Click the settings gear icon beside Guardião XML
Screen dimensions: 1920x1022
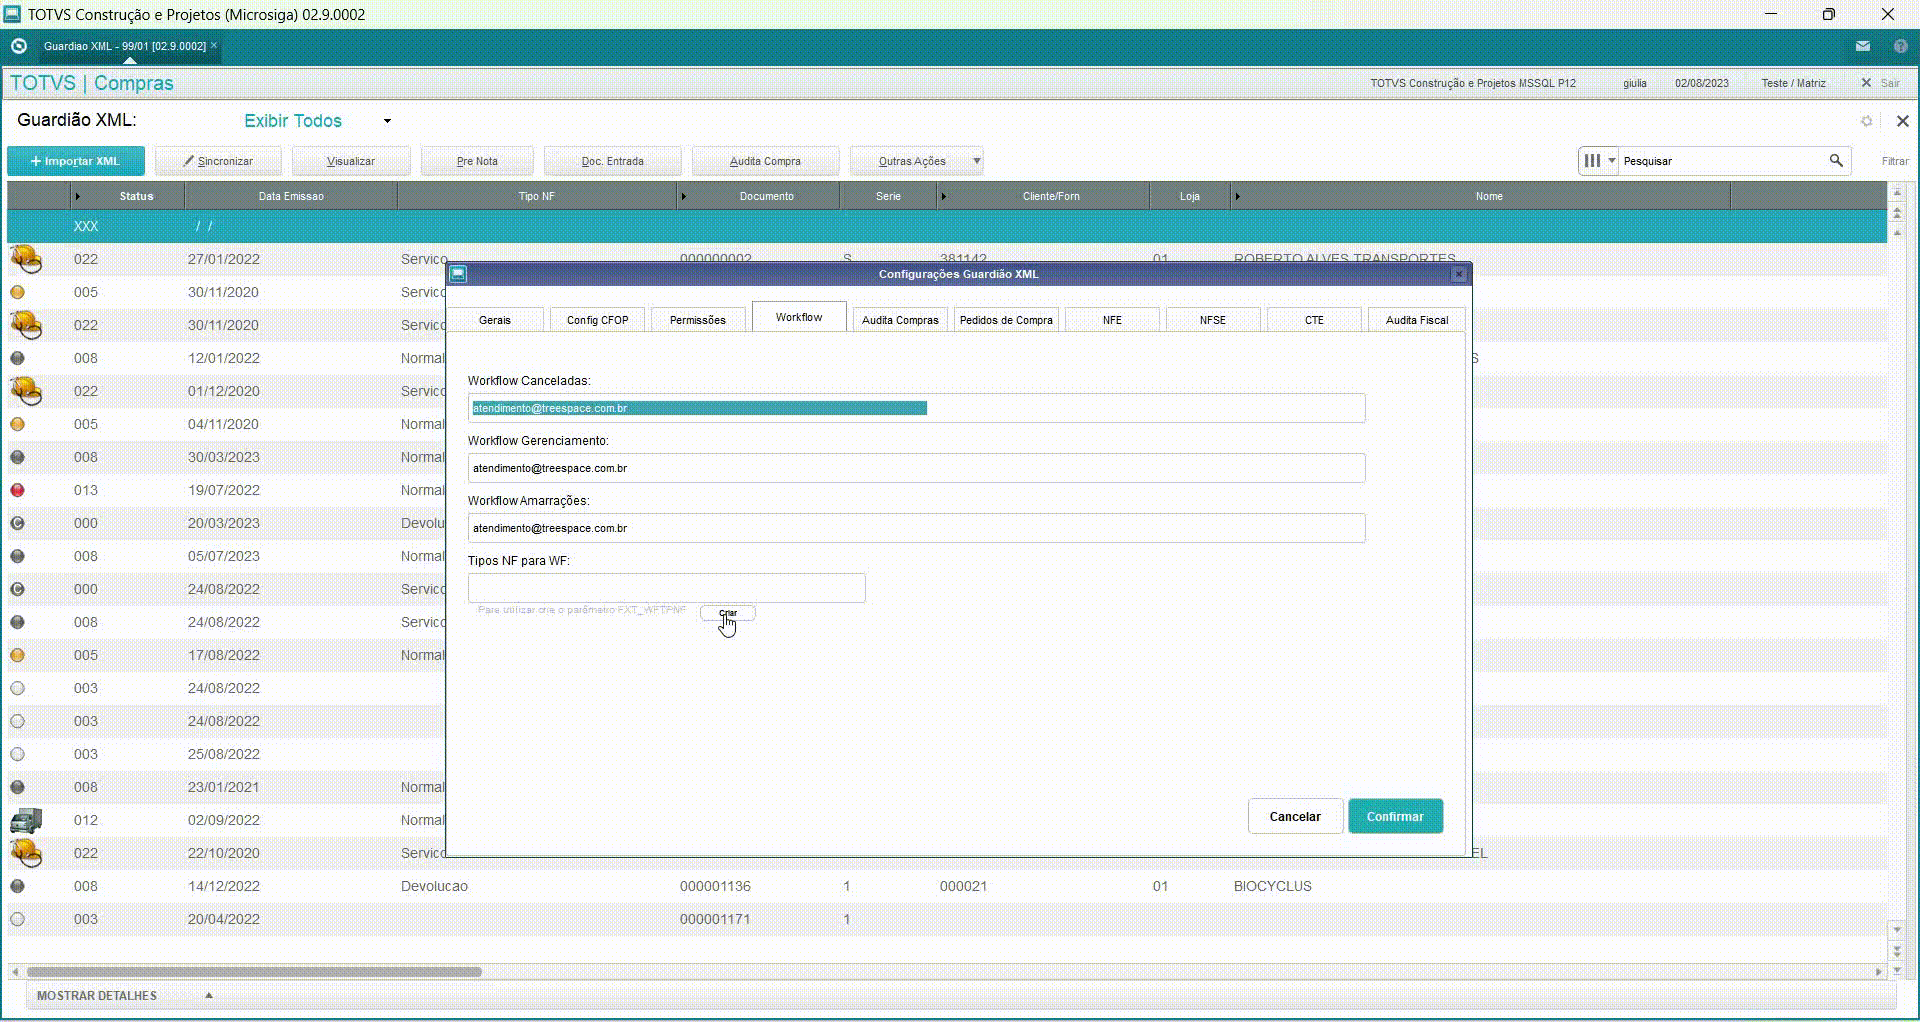click(x=1866, y=121)
